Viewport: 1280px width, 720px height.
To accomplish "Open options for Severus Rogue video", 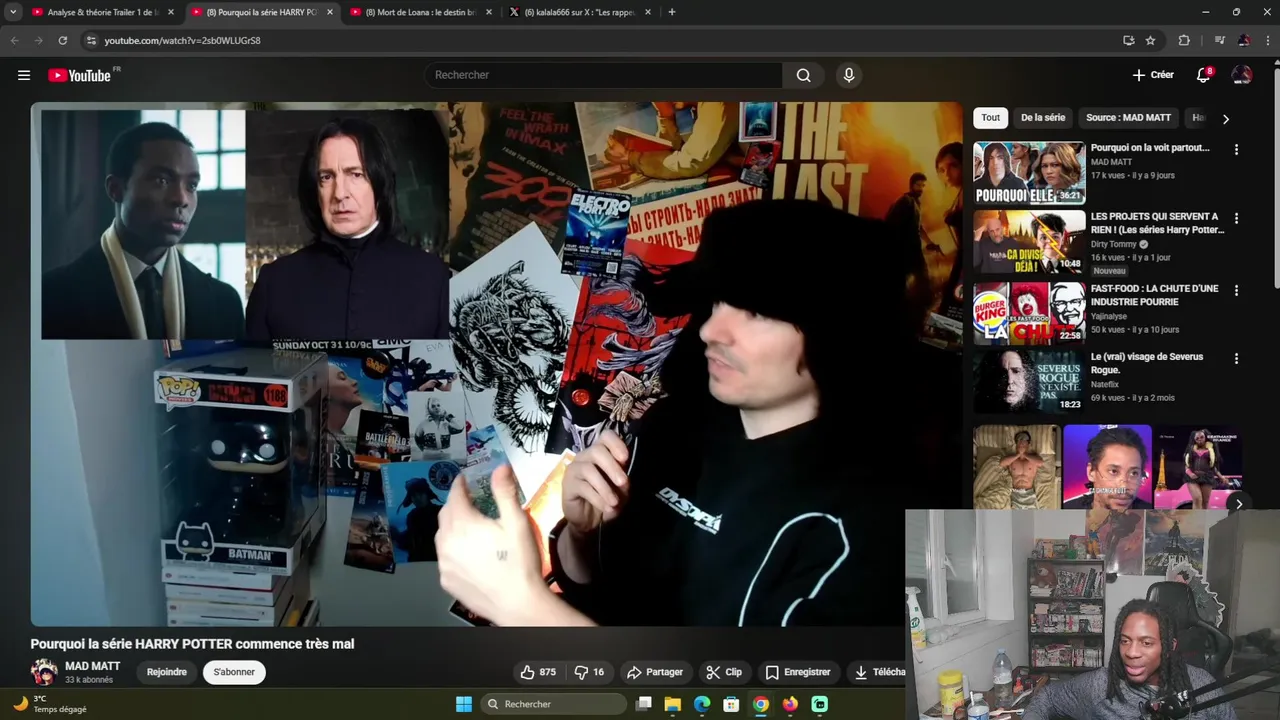I will tap(1236, 358).
